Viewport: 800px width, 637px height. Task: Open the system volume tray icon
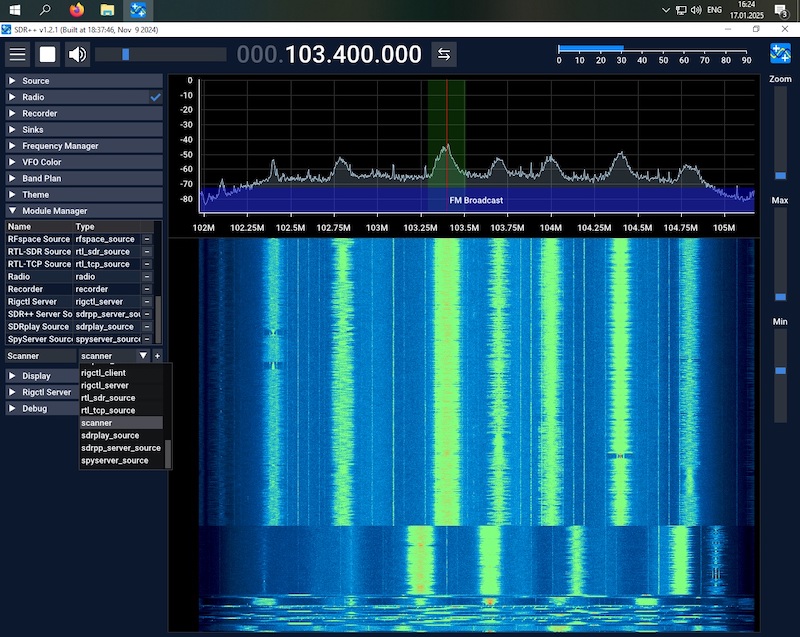click(x=696, y=10)
